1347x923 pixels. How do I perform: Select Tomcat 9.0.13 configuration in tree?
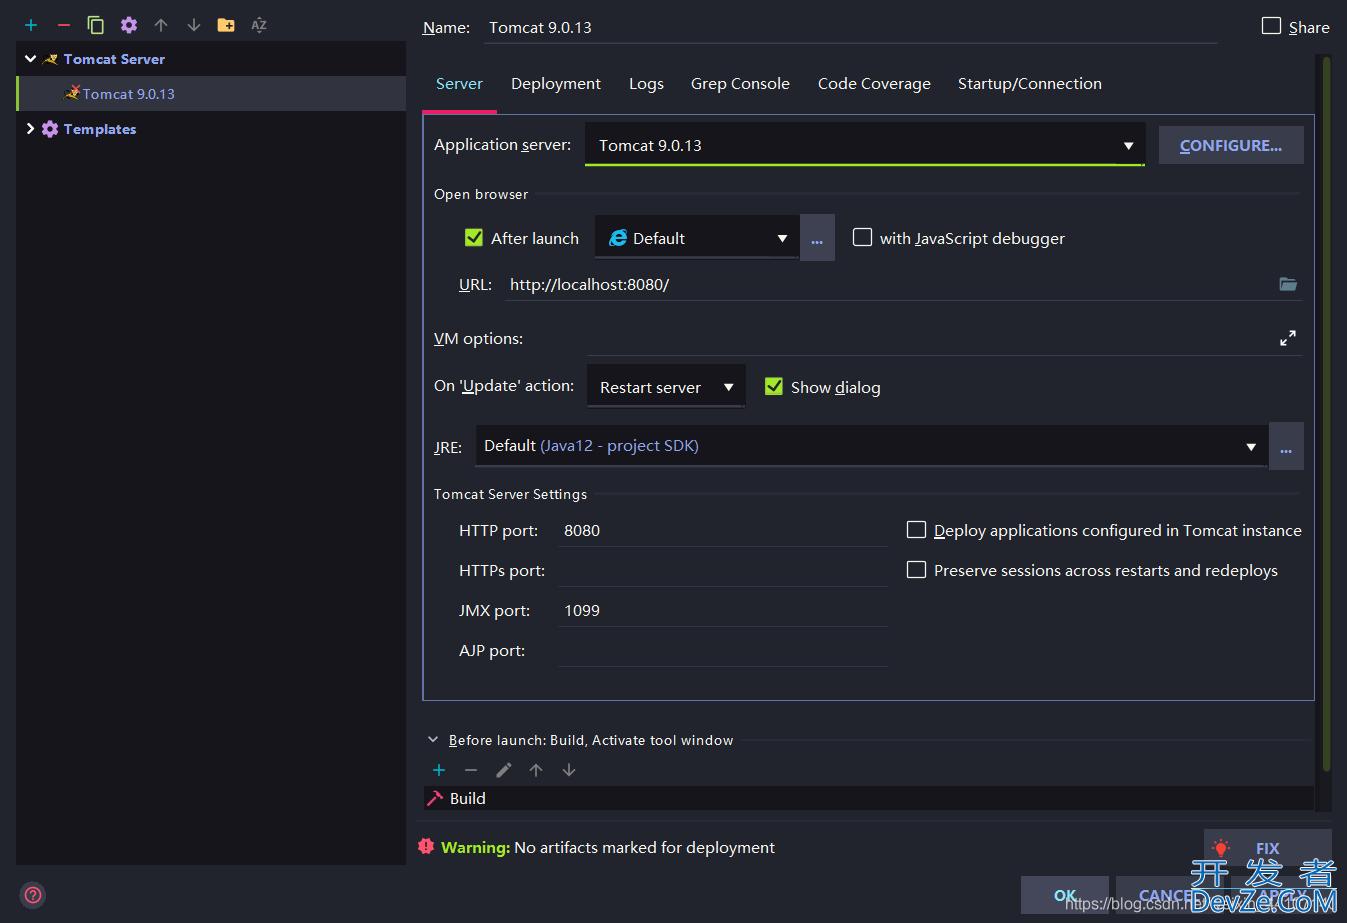coord(212,94)
